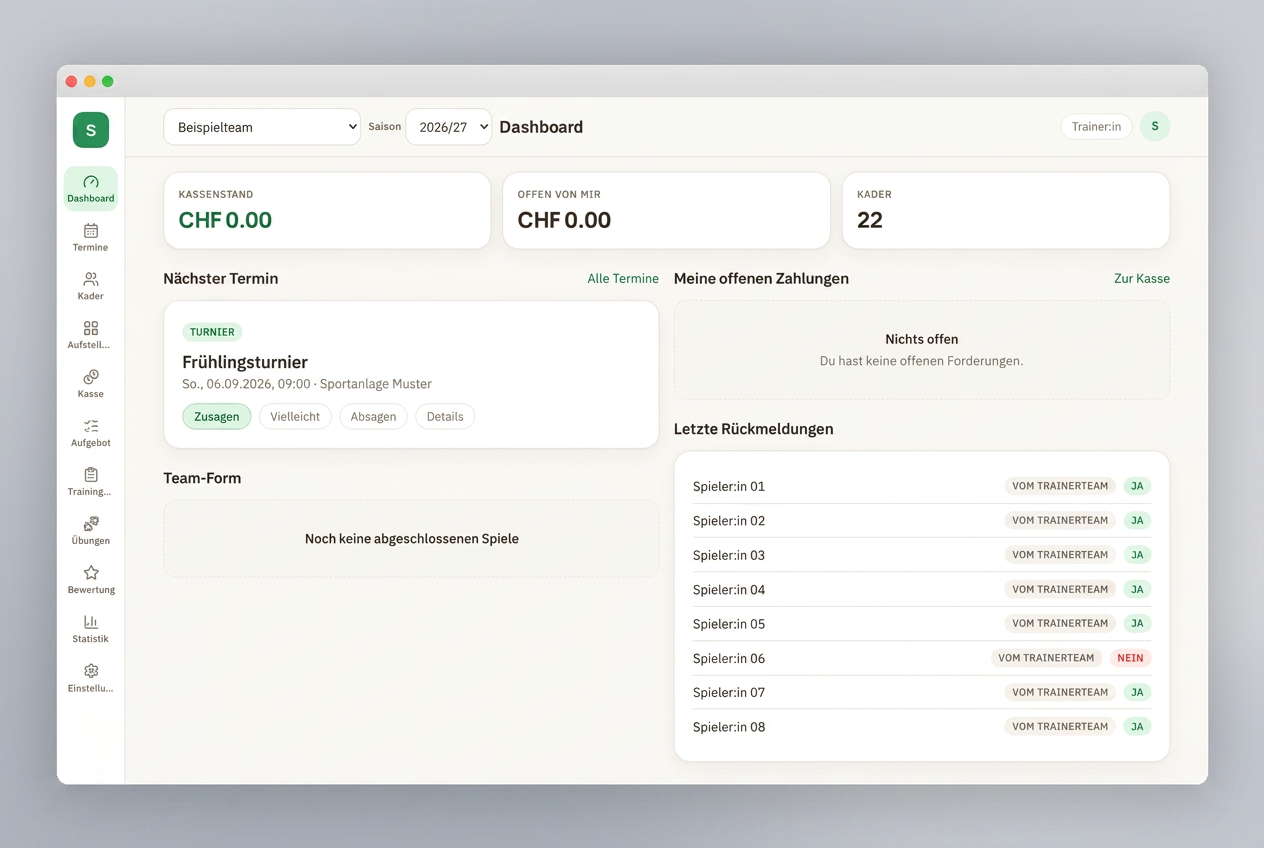Open the Kader people icon
Viewport: 1264px width, 848px height.
(x=91, y=280)
